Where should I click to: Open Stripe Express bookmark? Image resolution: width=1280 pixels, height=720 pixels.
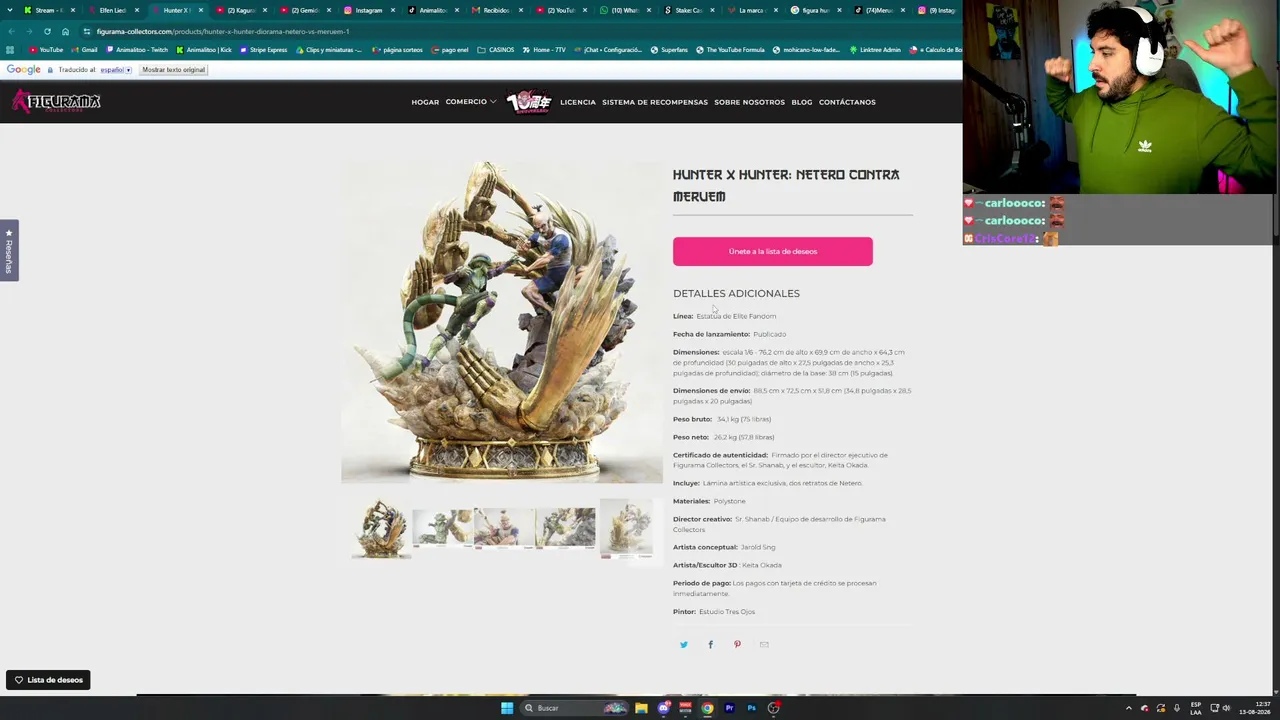tap(263, 49)
